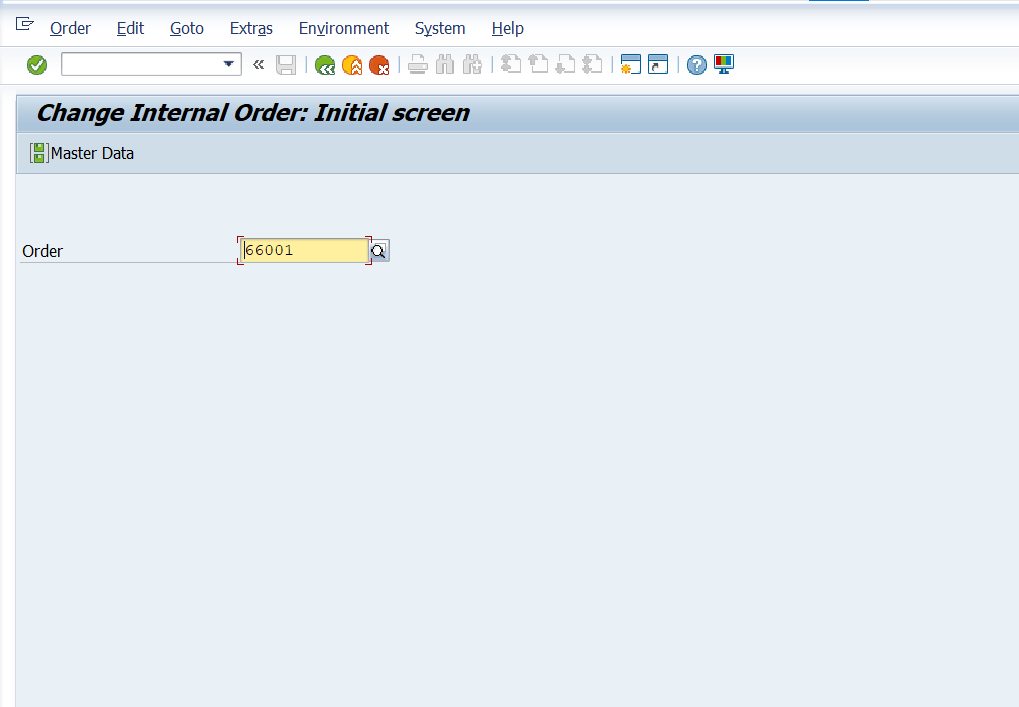Click the Create New Session icon
Viewport: 1019px width, 707px height.
(x=631, y=64)
